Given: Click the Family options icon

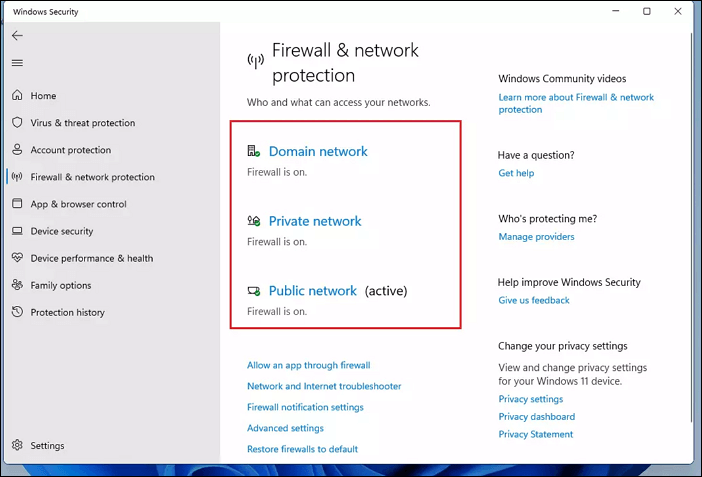Looking at the screenshot, I should (17, 284).
